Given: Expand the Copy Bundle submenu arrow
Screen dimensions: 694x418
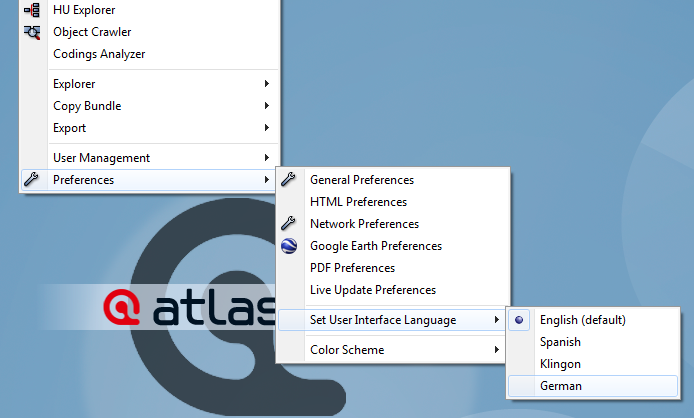Looking at the screenshot, I should [x=266, y=105].
